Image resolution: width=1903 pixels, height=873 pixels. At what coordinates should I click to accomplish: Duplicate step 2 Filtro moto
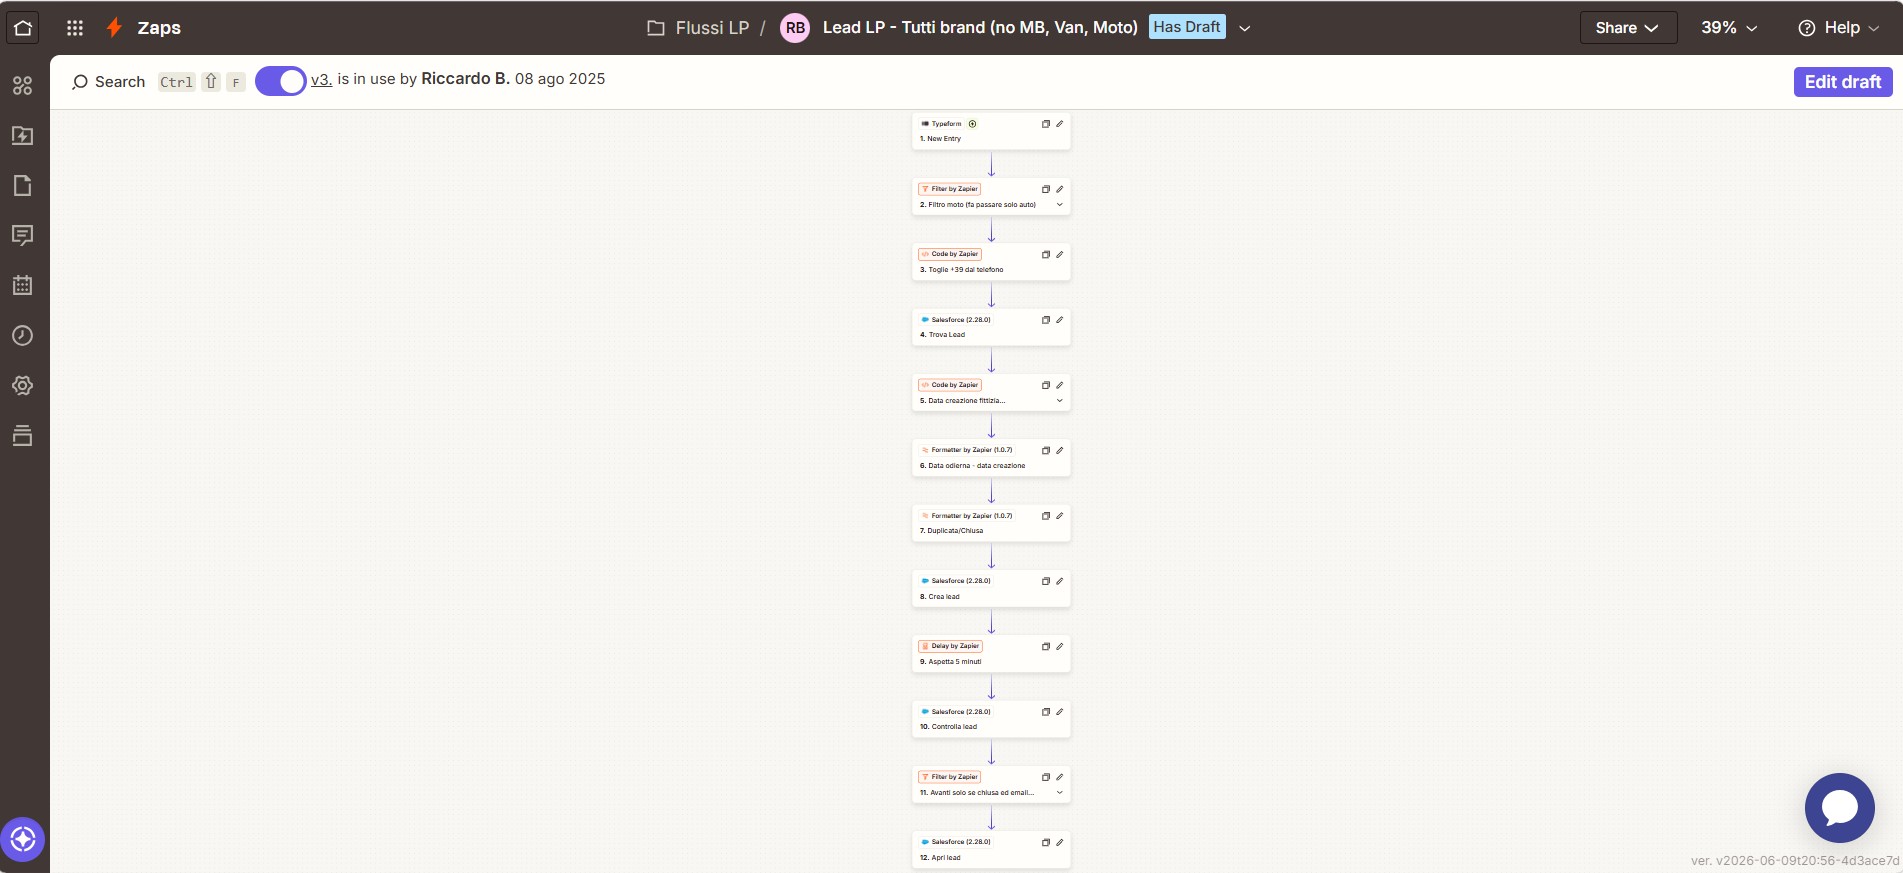1046,189
